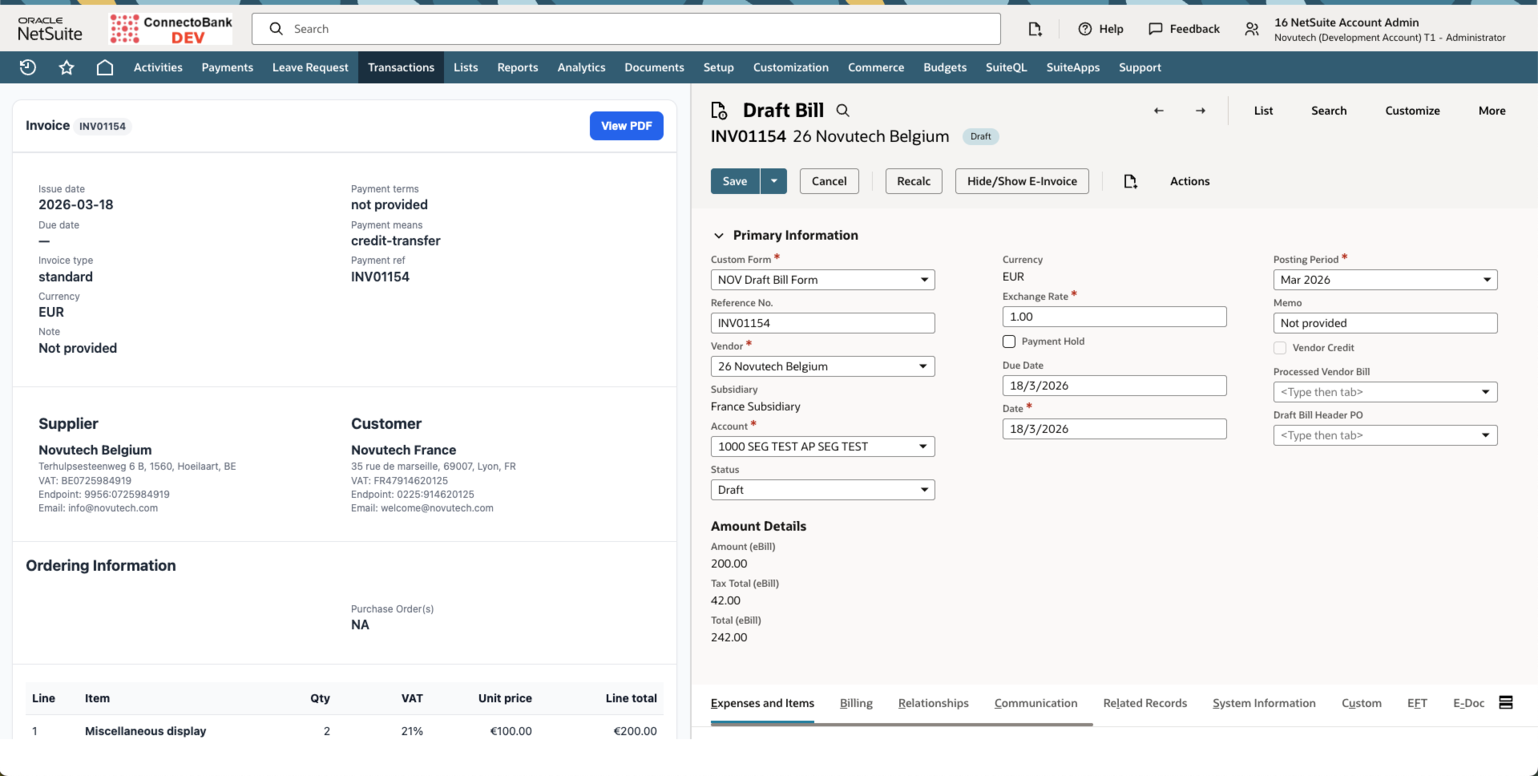Switch to the Billing tab
Image resolution: width=1538 pixels, height=776 pixels.
pos(856,703)
